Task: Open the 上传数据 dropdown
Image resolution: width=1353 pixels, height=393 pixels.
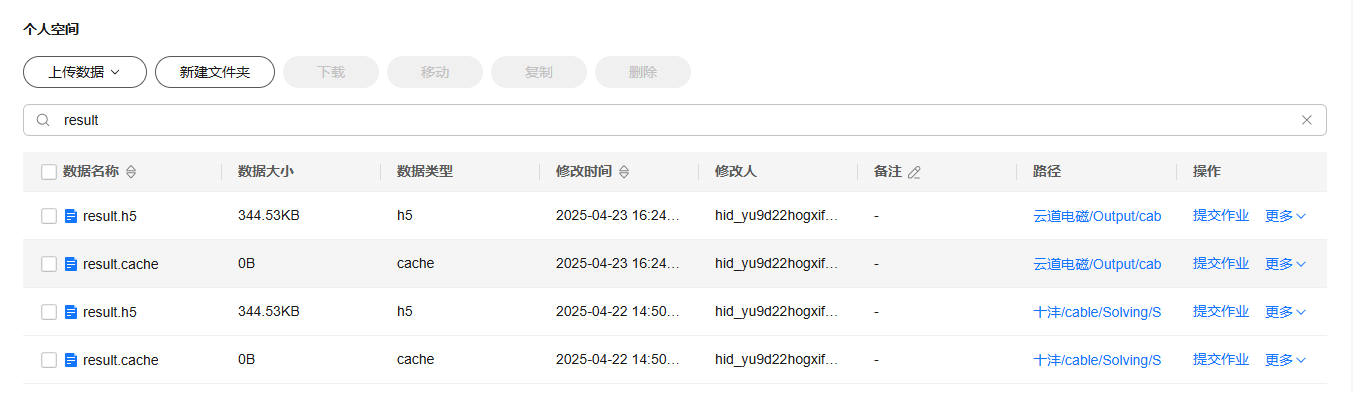Action: point(85,72)
